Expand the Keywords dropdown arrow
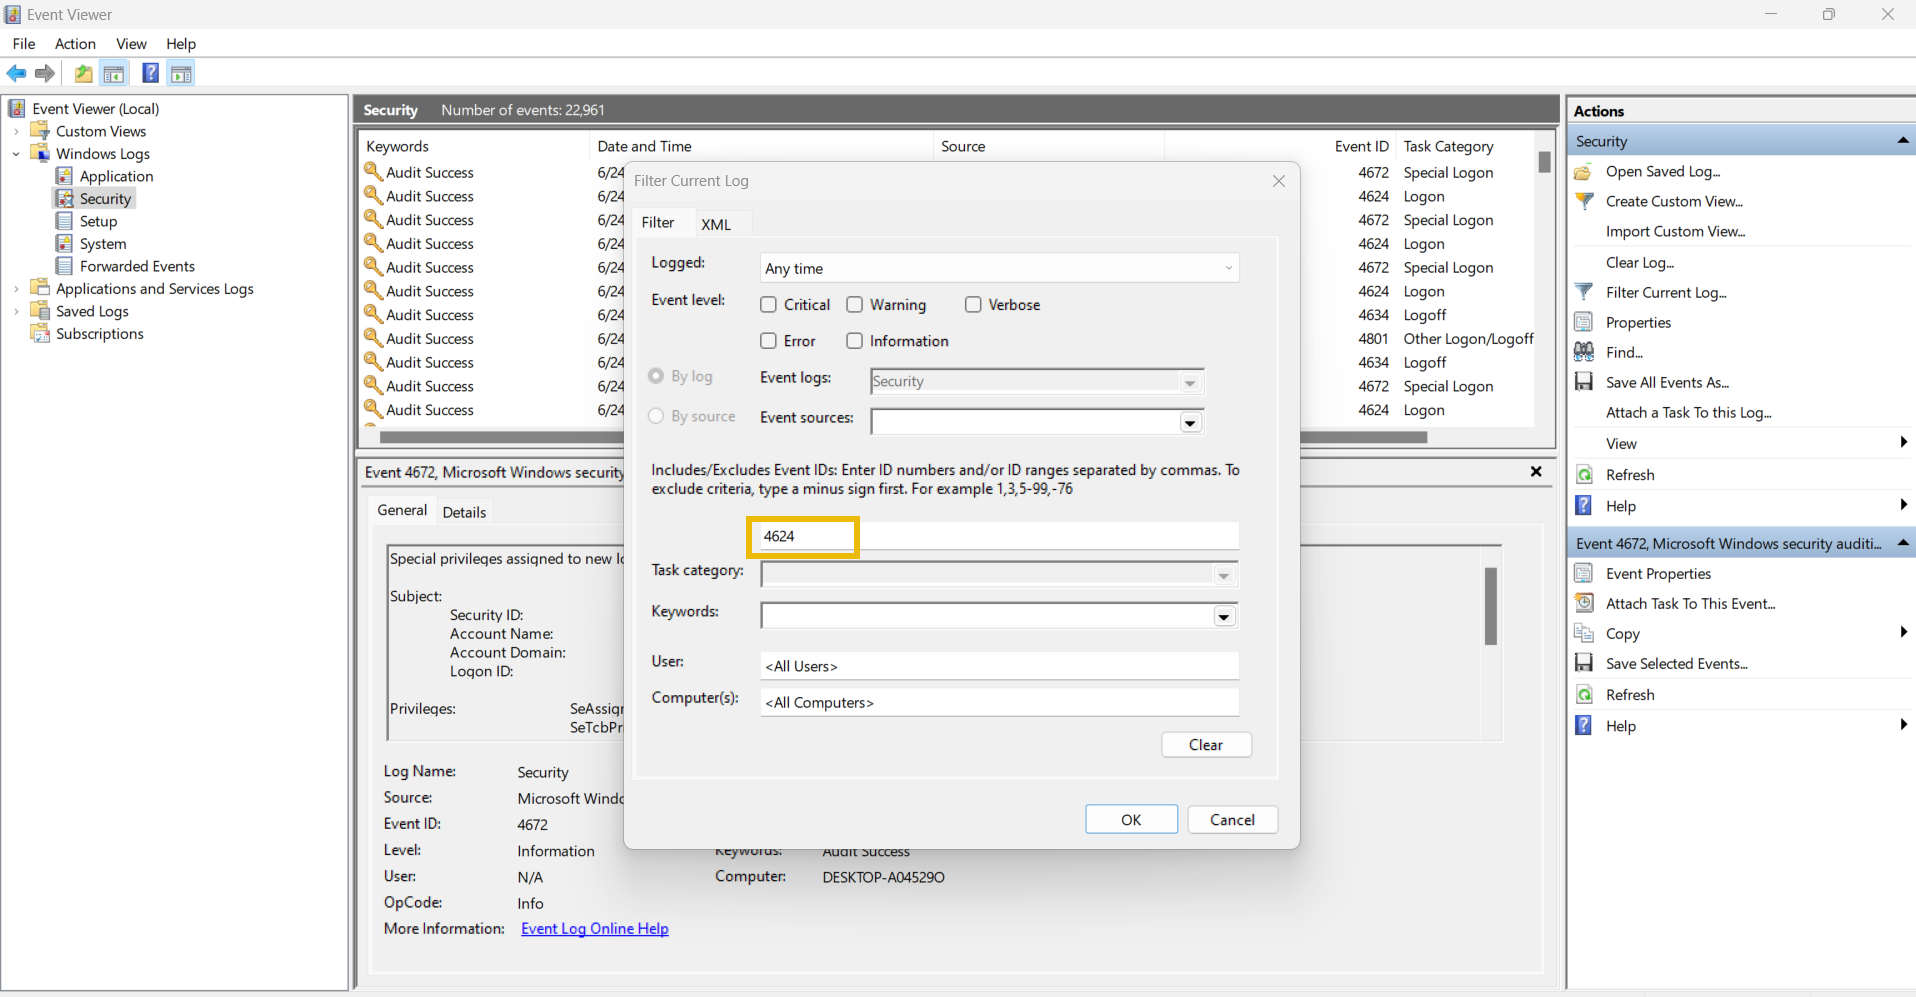Image resolution: width=1916 pixels, height=997 pixels. coord(1224,616)
